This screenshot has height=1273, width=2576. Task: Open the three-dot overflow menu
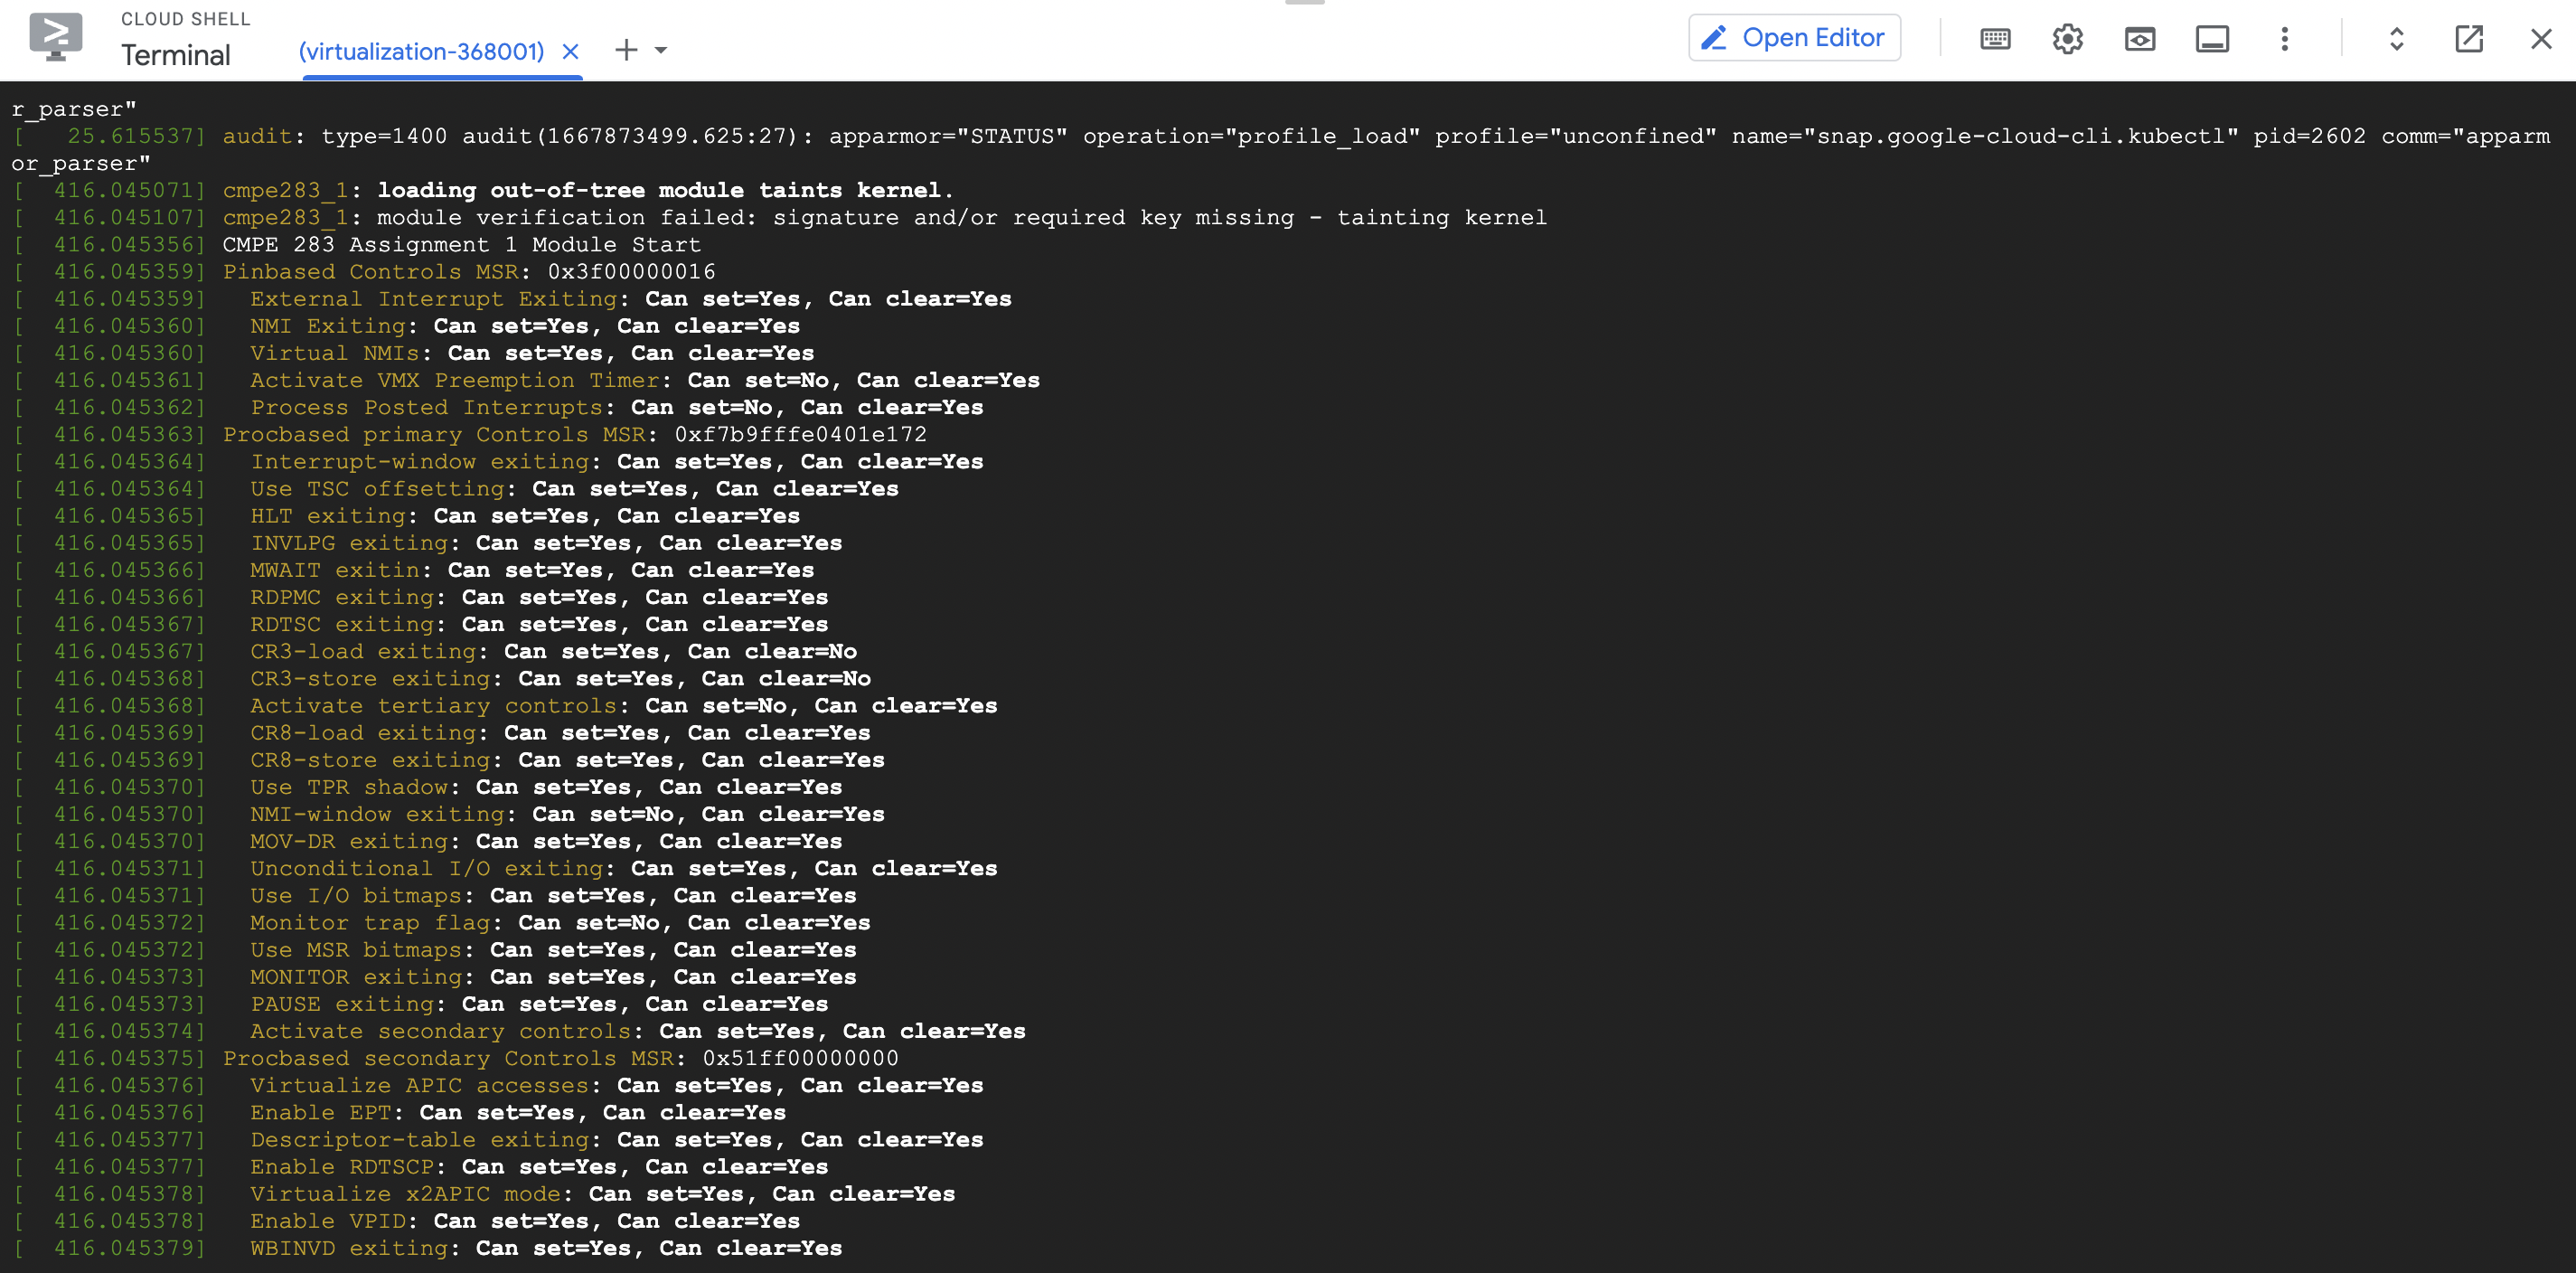tap(2284, 39)
